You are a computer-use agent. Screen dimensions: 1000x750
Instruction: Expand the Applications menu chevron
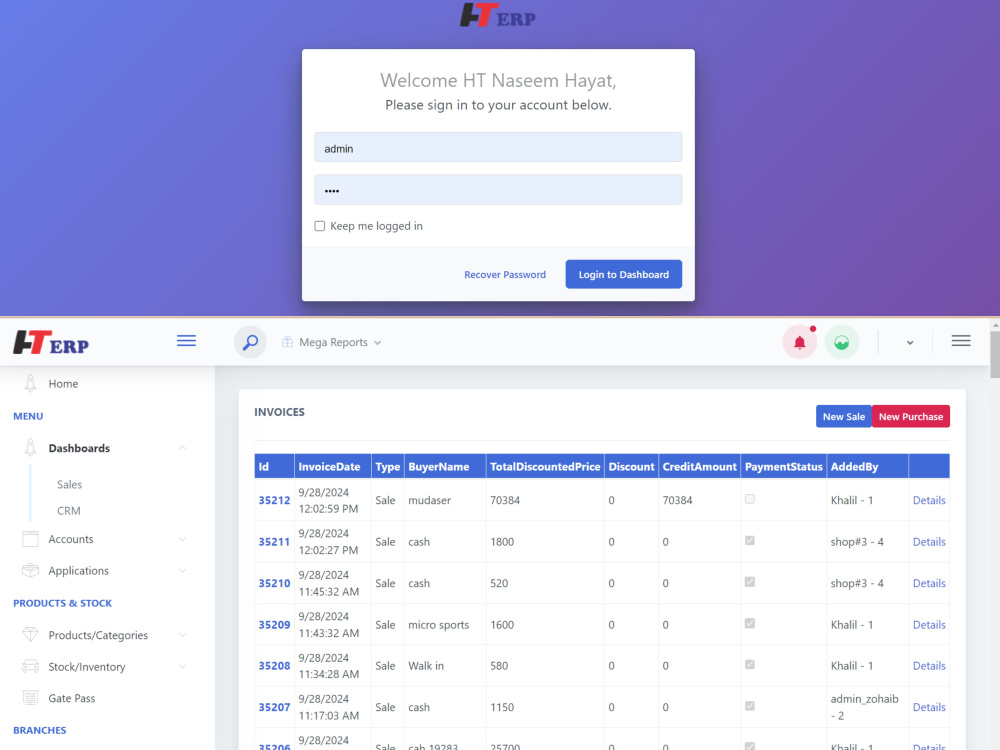(182, 570)
